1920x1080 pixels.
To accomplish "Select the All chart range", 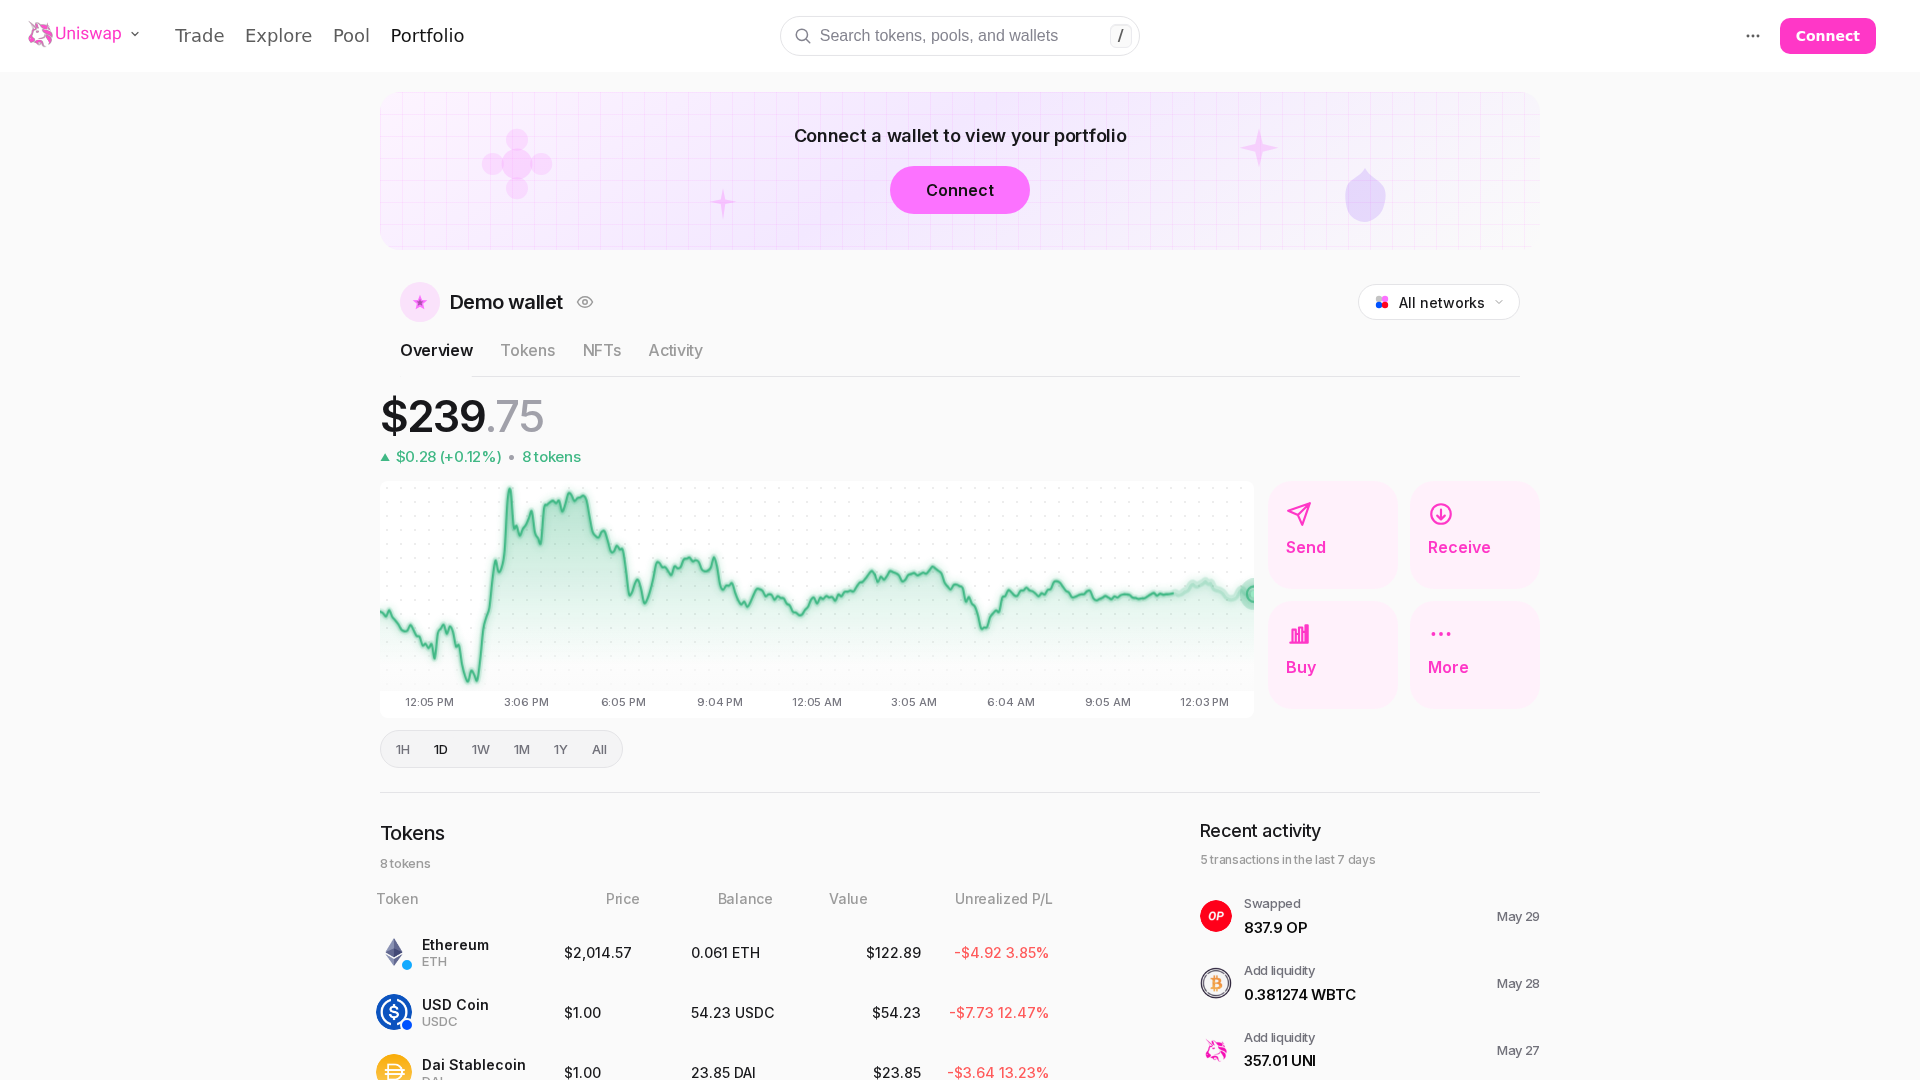I will click(x=600, y=749).
